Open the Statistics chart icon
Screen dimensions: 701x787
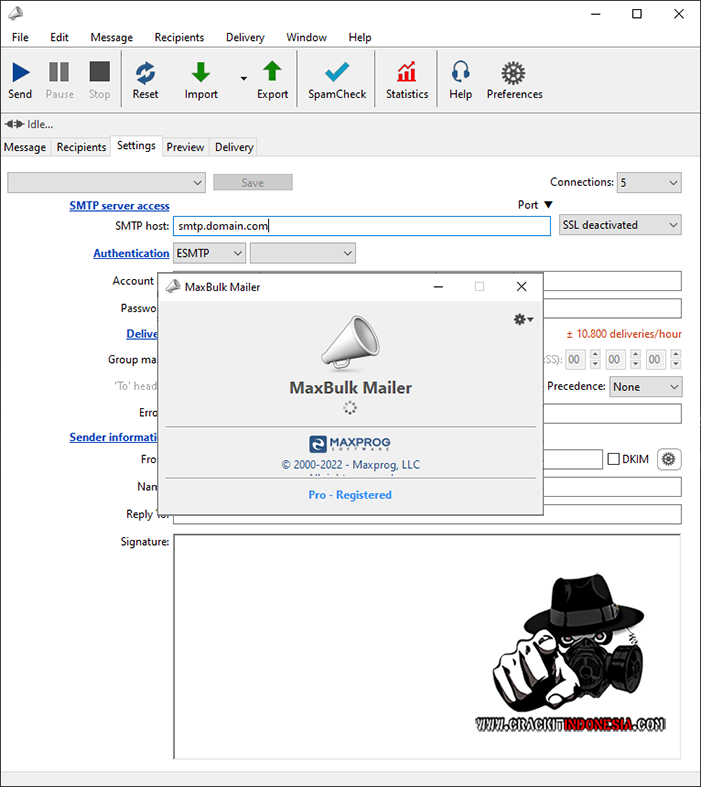pos(407,73)
